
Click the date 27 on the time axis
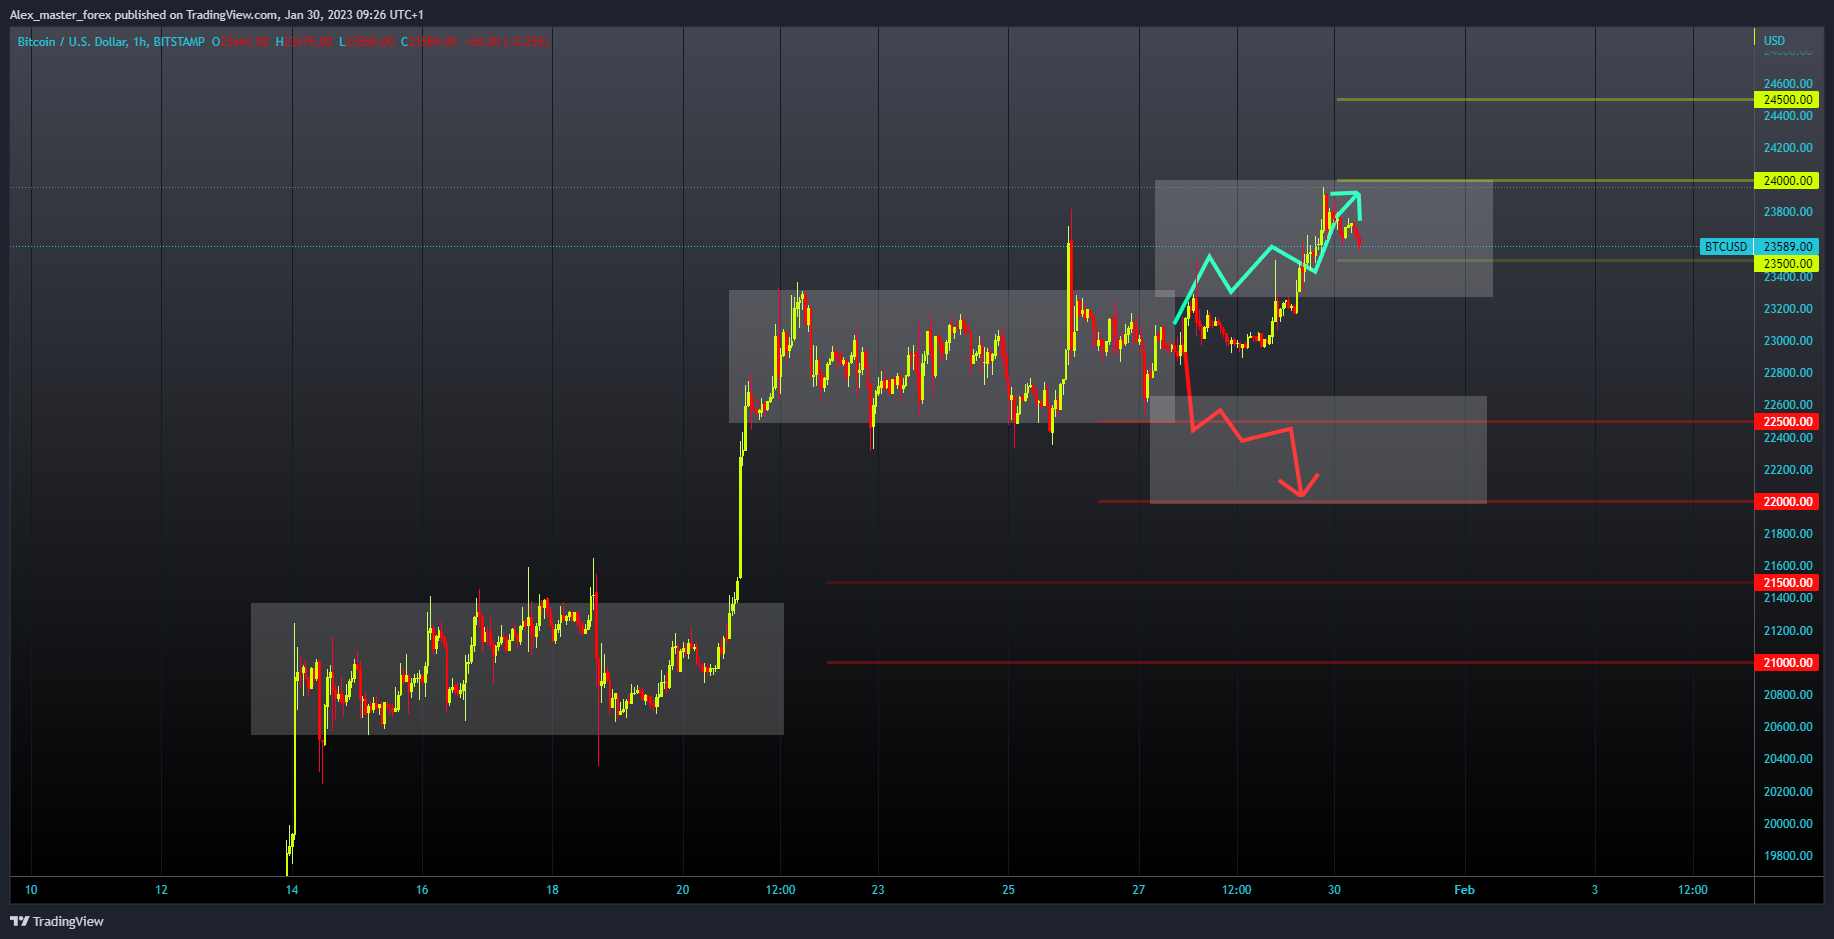[1139, 890]
